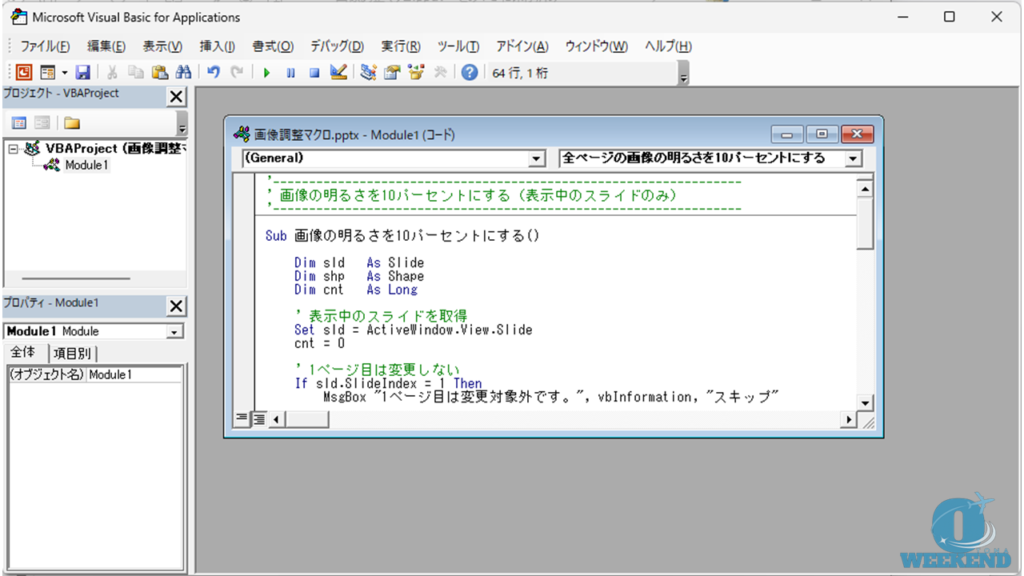Click Toolbox hammer-wrench icon
The image size is (1024, 576).
tap(440, 72)
